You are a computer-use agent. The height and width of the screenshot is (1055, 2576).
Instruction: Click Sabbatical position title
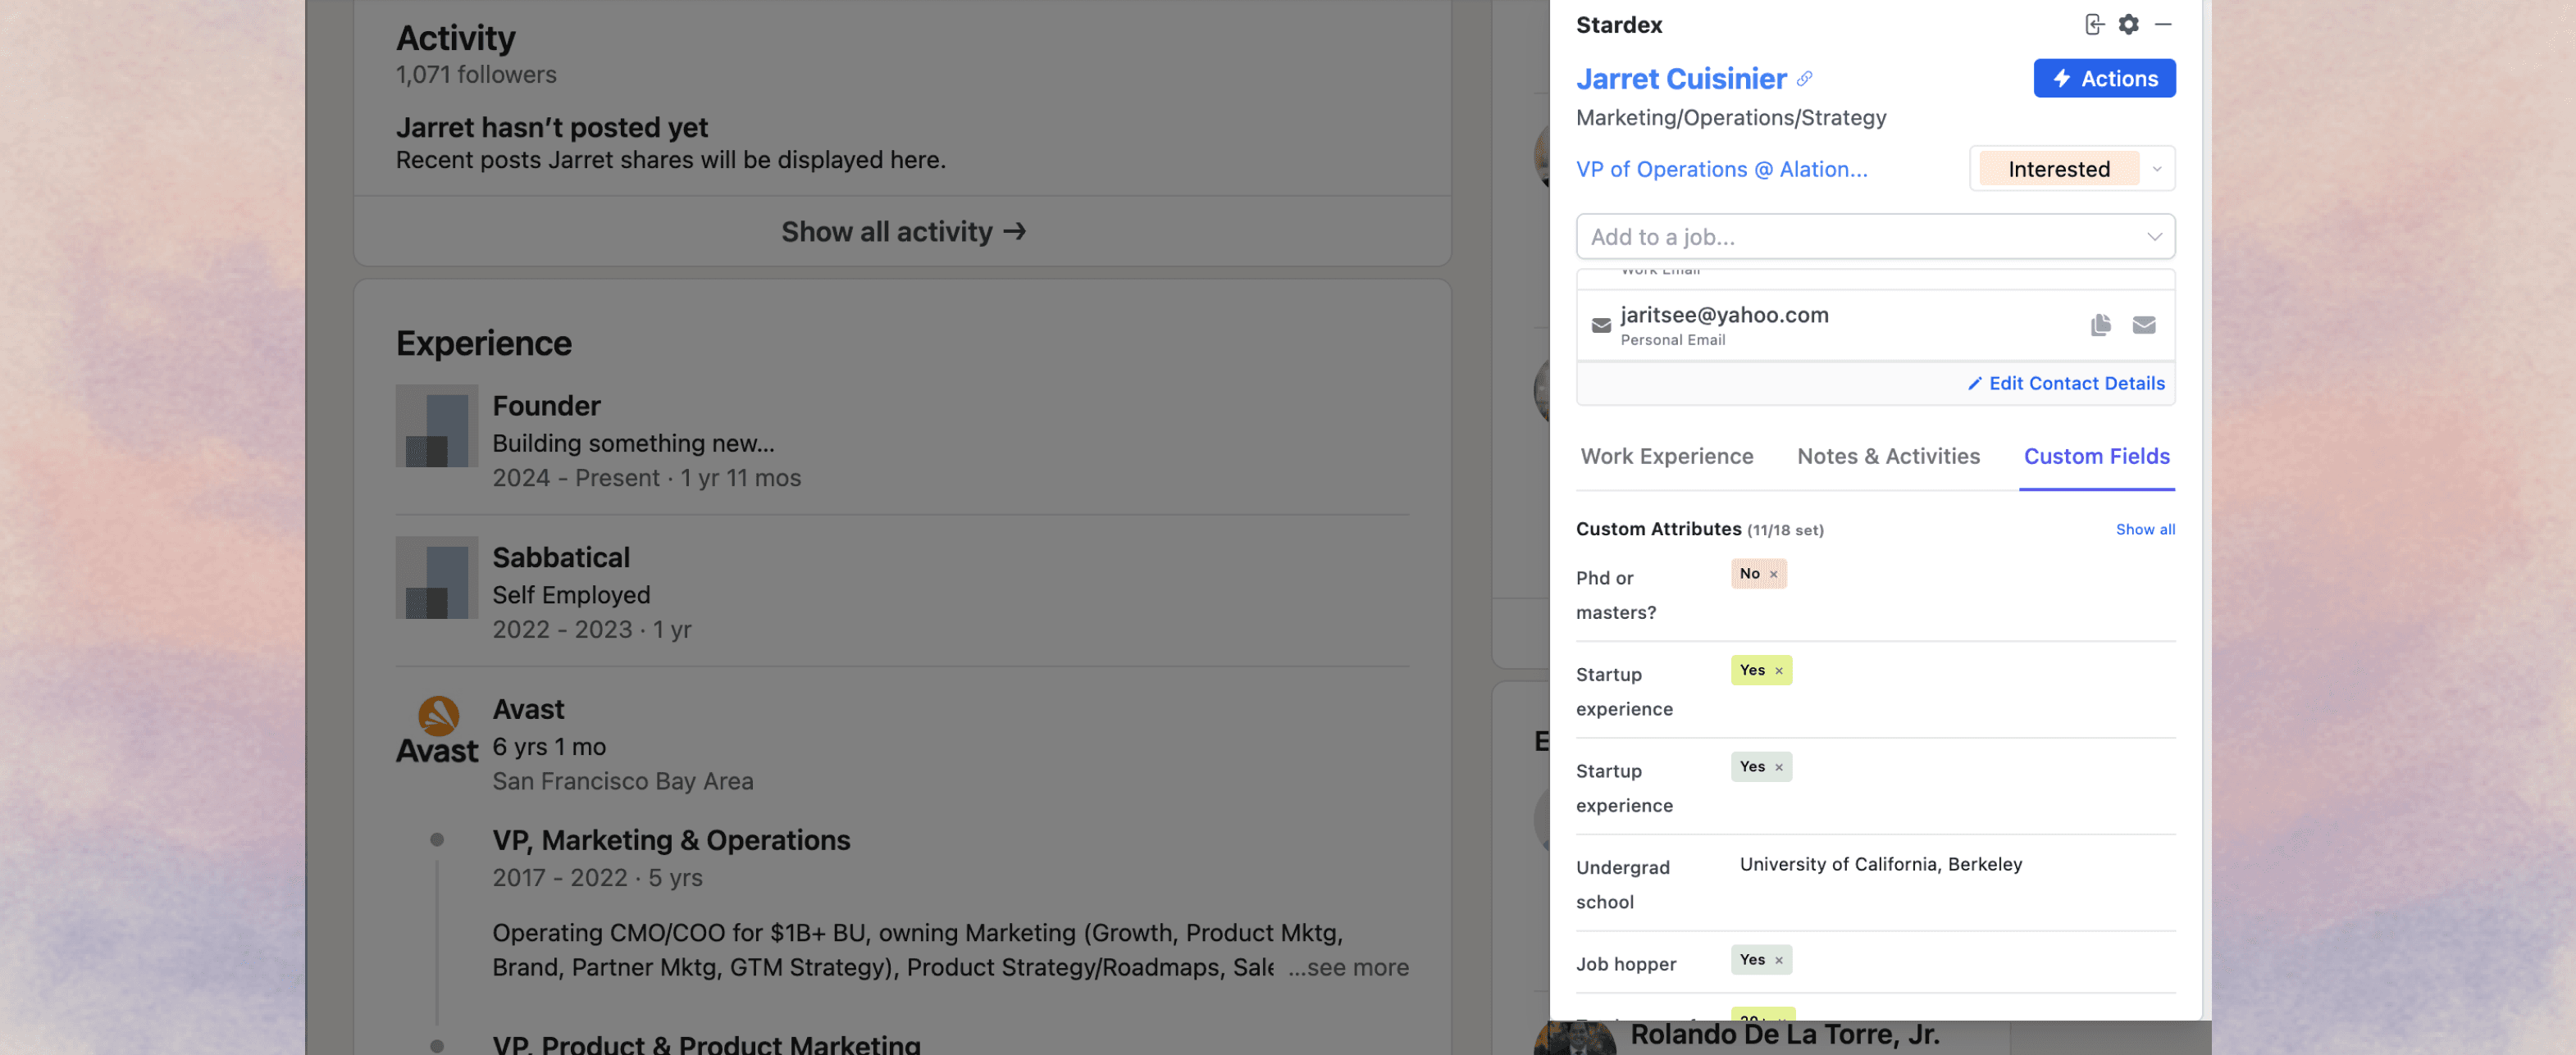(561, 557)
